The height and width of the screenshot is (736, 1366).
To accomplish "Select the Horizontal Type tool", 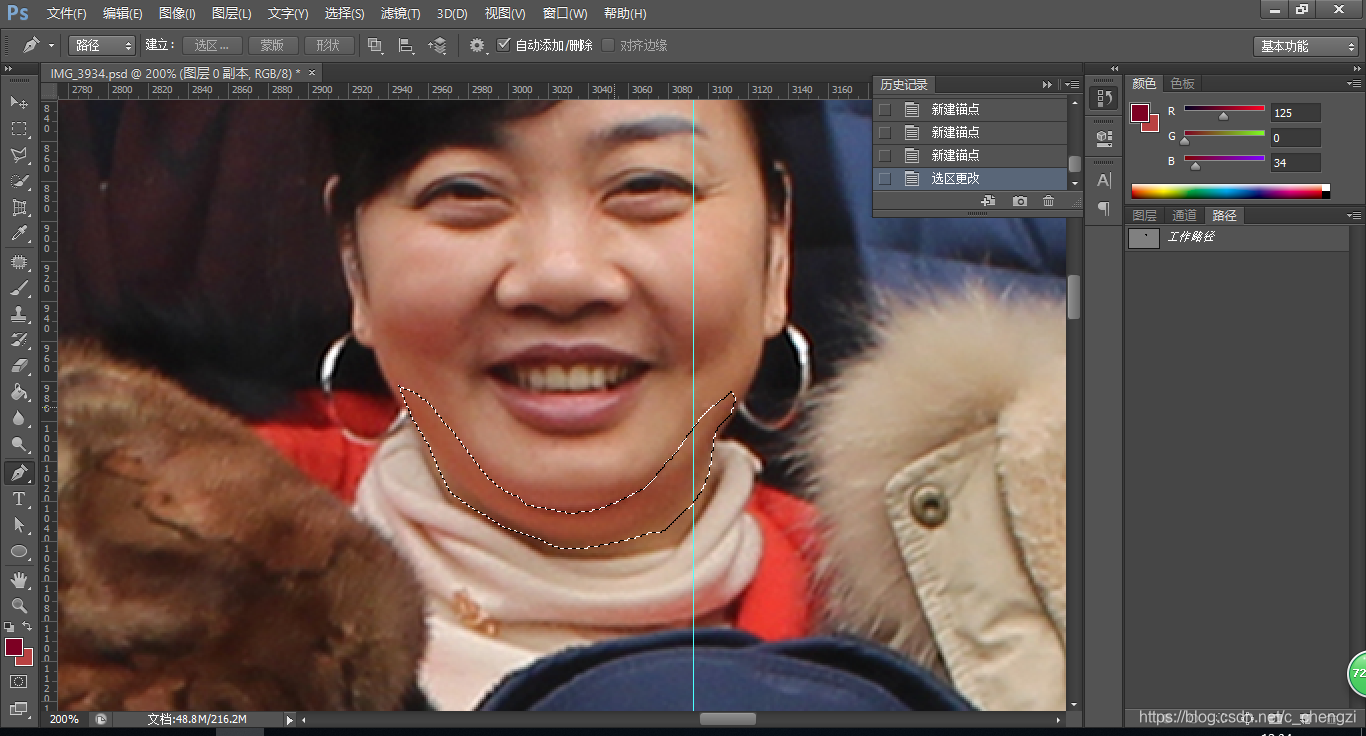I will tap(19, 499).
